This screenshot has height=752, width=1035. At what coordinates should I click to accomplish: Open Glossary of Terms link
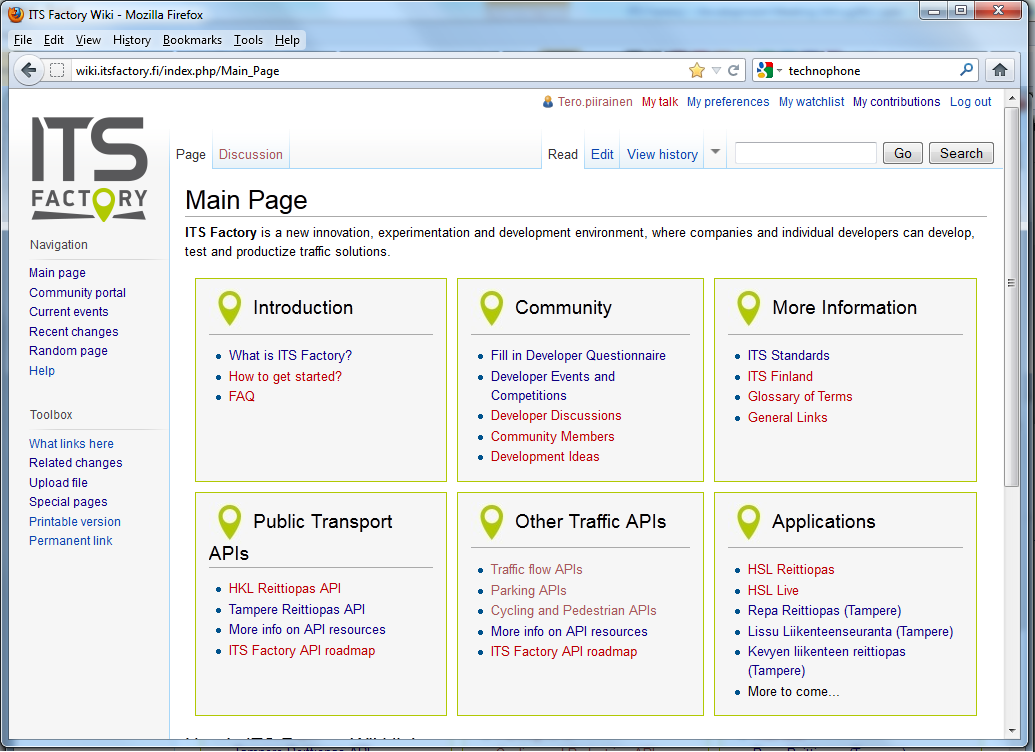coord(800,396)
